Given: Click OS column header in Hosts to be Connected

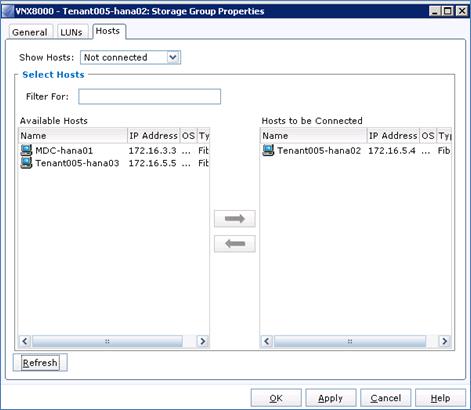Looking at the screenshot, I should click(x=428, y=136).
